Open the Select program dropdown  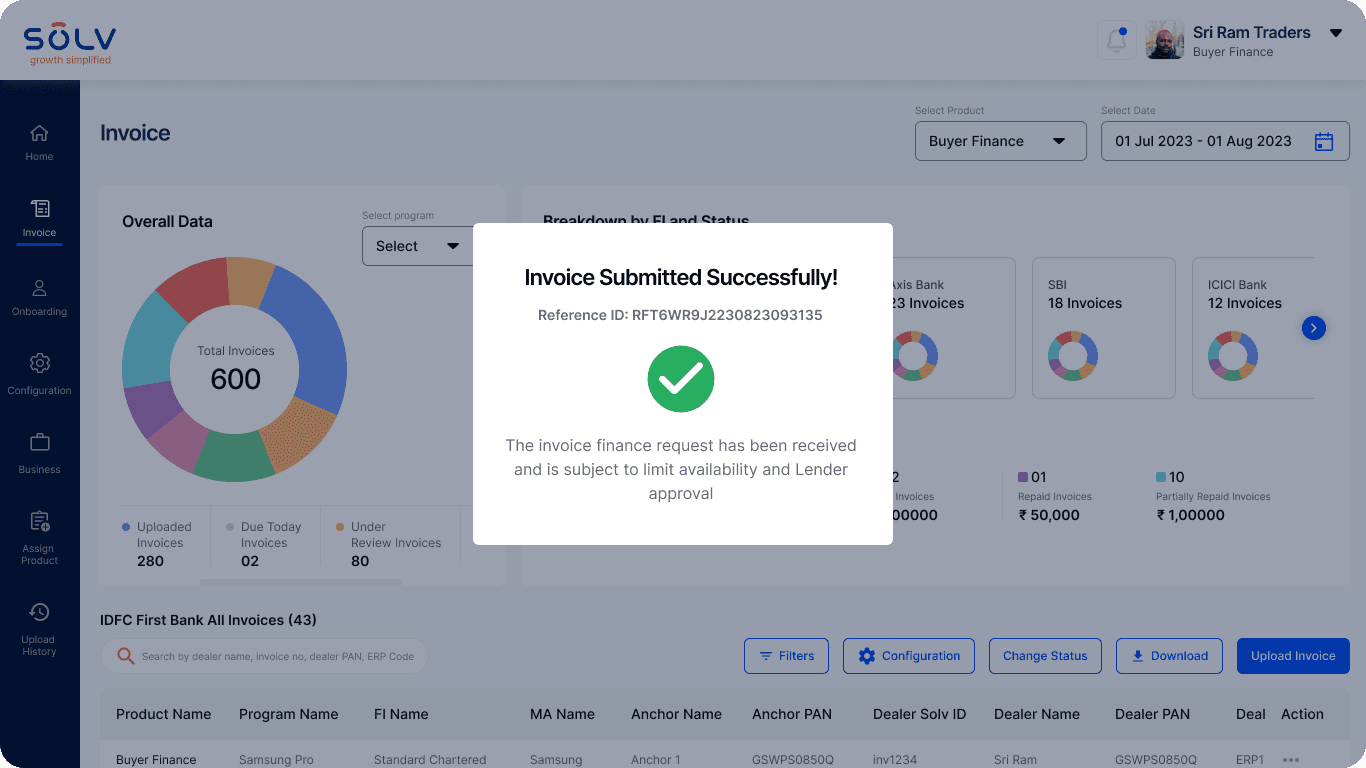click(417, 246)
